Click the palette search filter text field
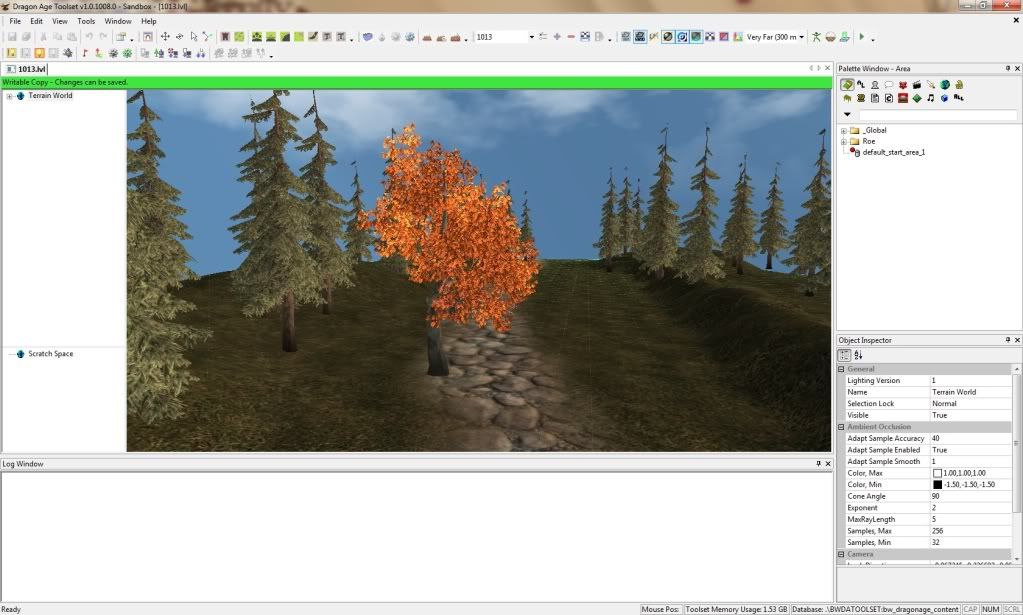This screenshot has width=1023, height=615. 937,115
